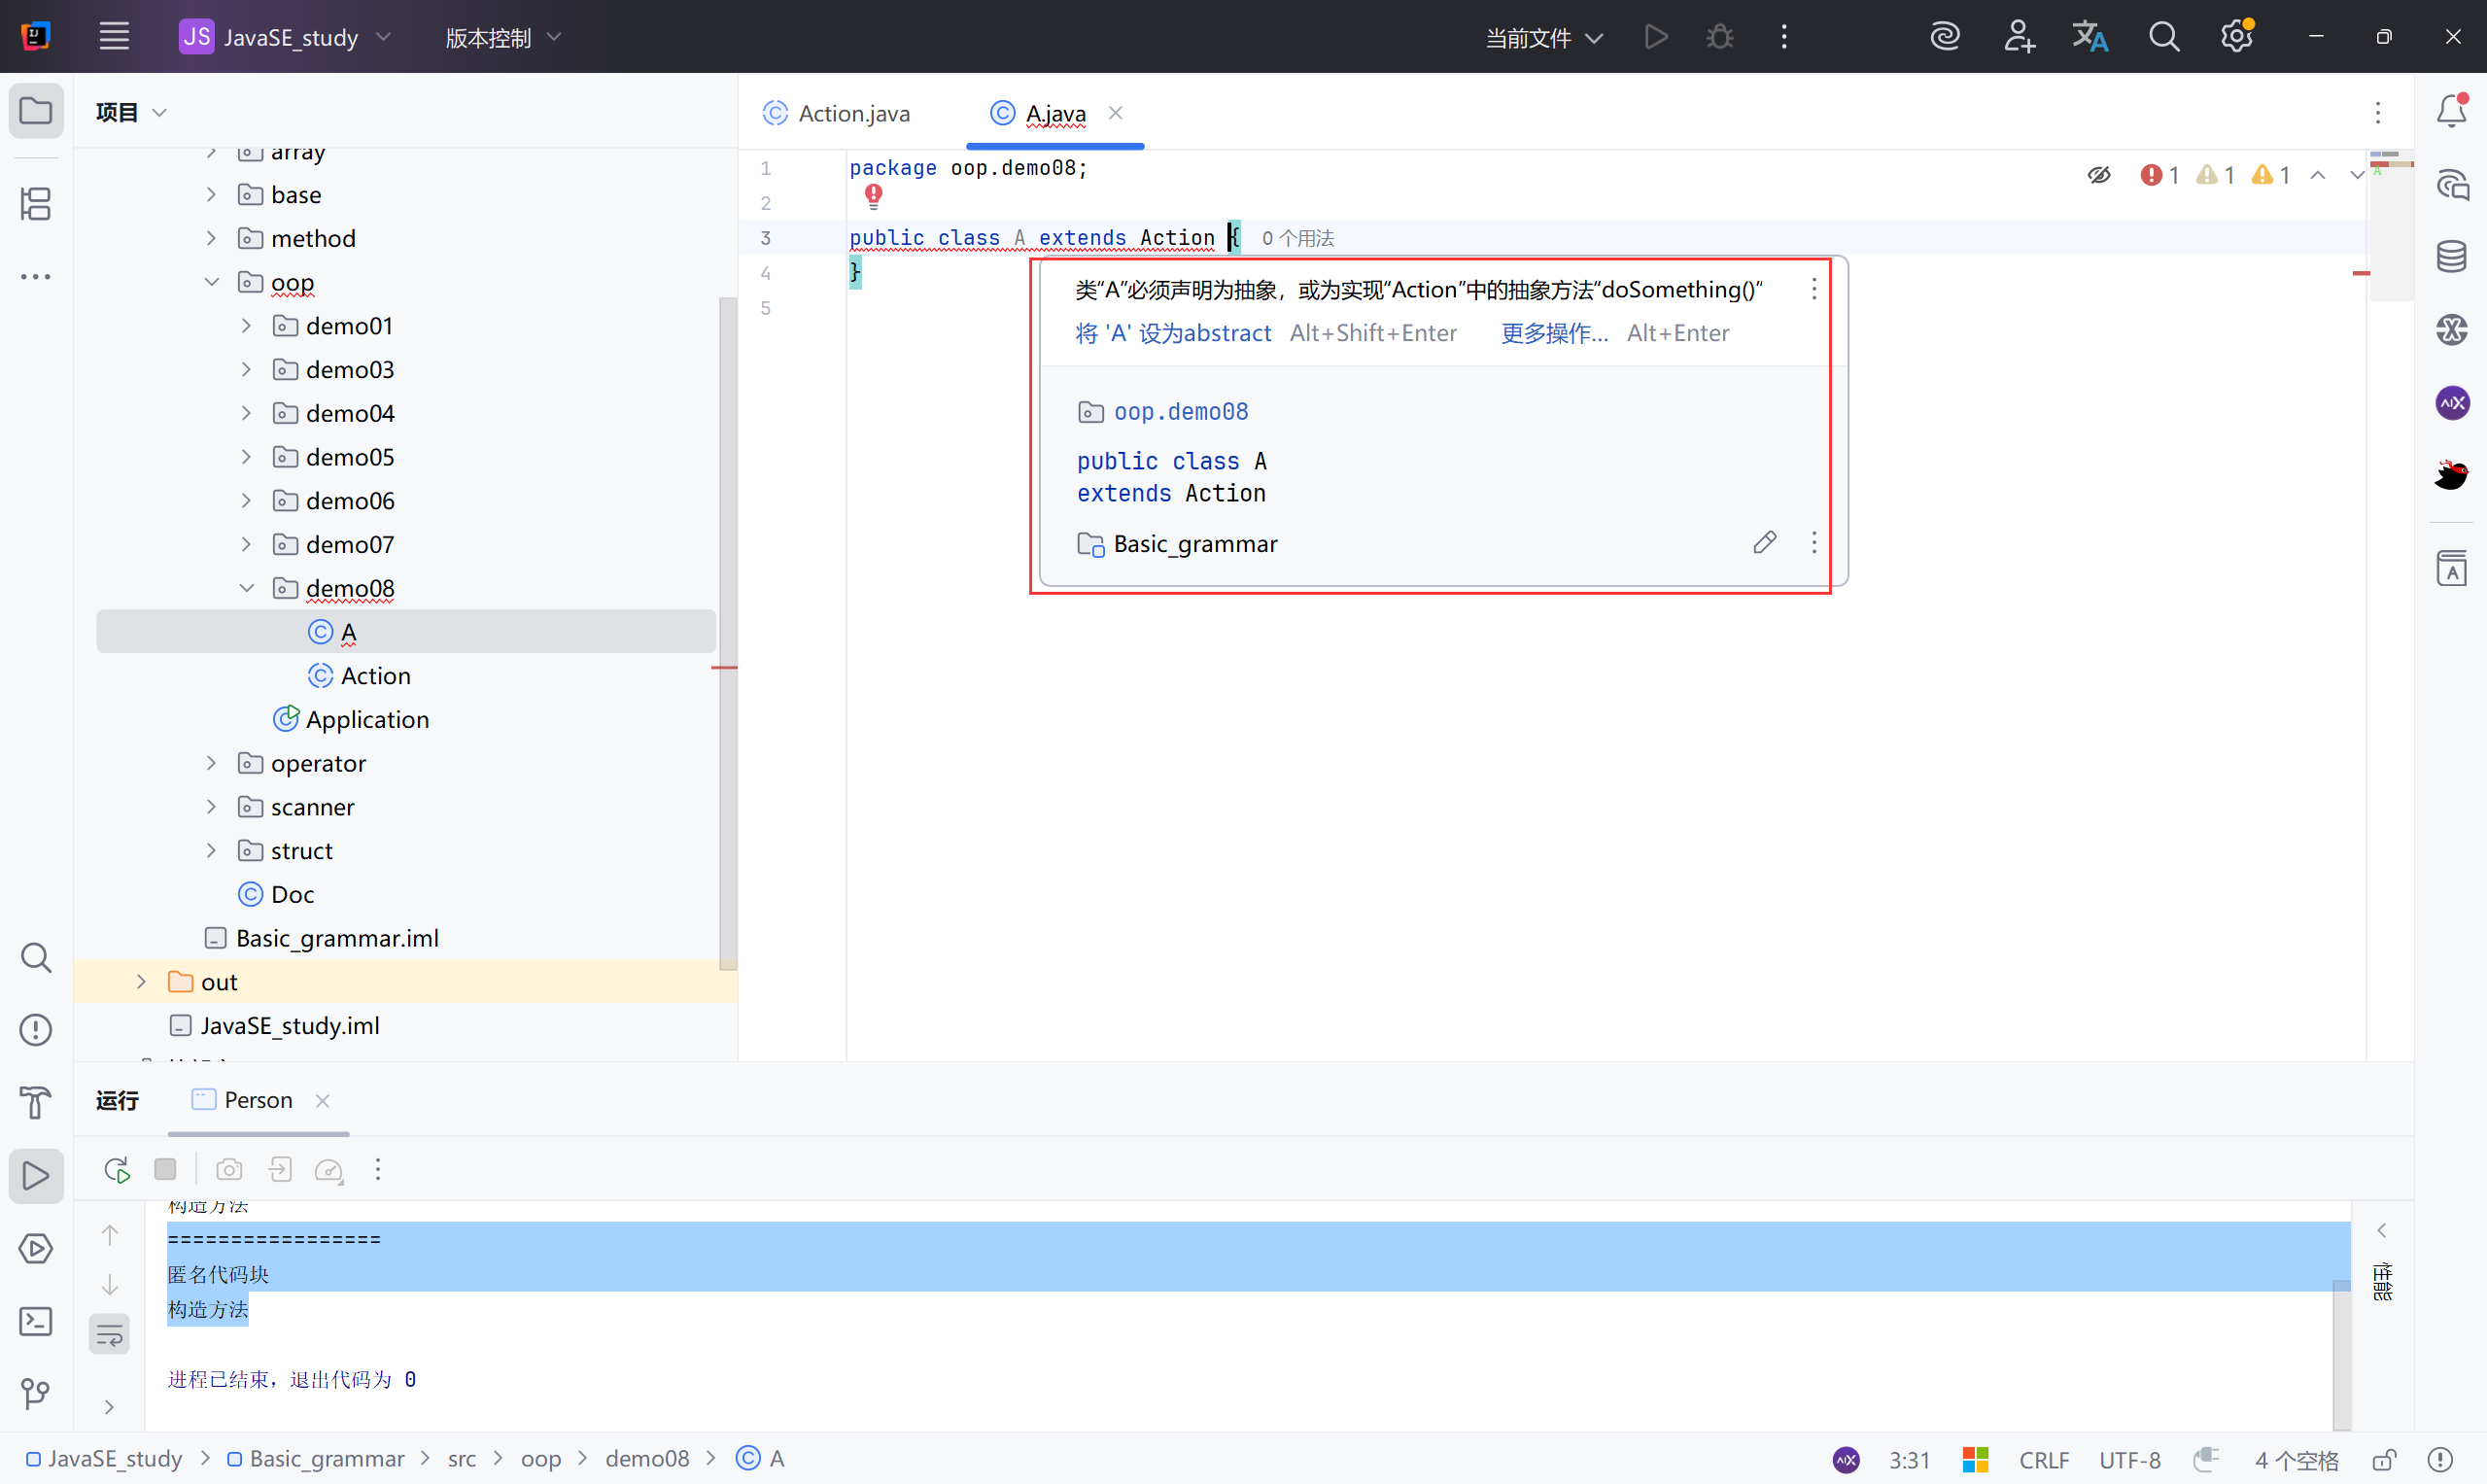Click the Build hammer icon
The height and width of the screenshot is (1484, 2487).
click(36, 1102)
